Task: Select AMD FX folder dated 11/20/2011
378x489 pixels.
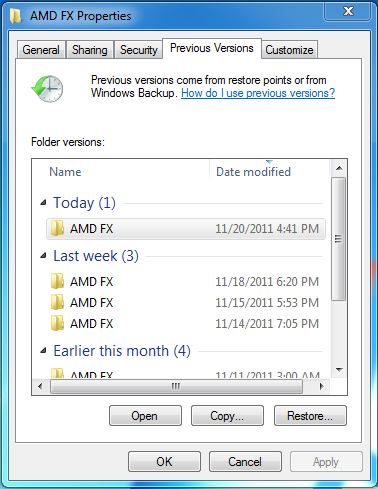Action: tap(186, 229)
